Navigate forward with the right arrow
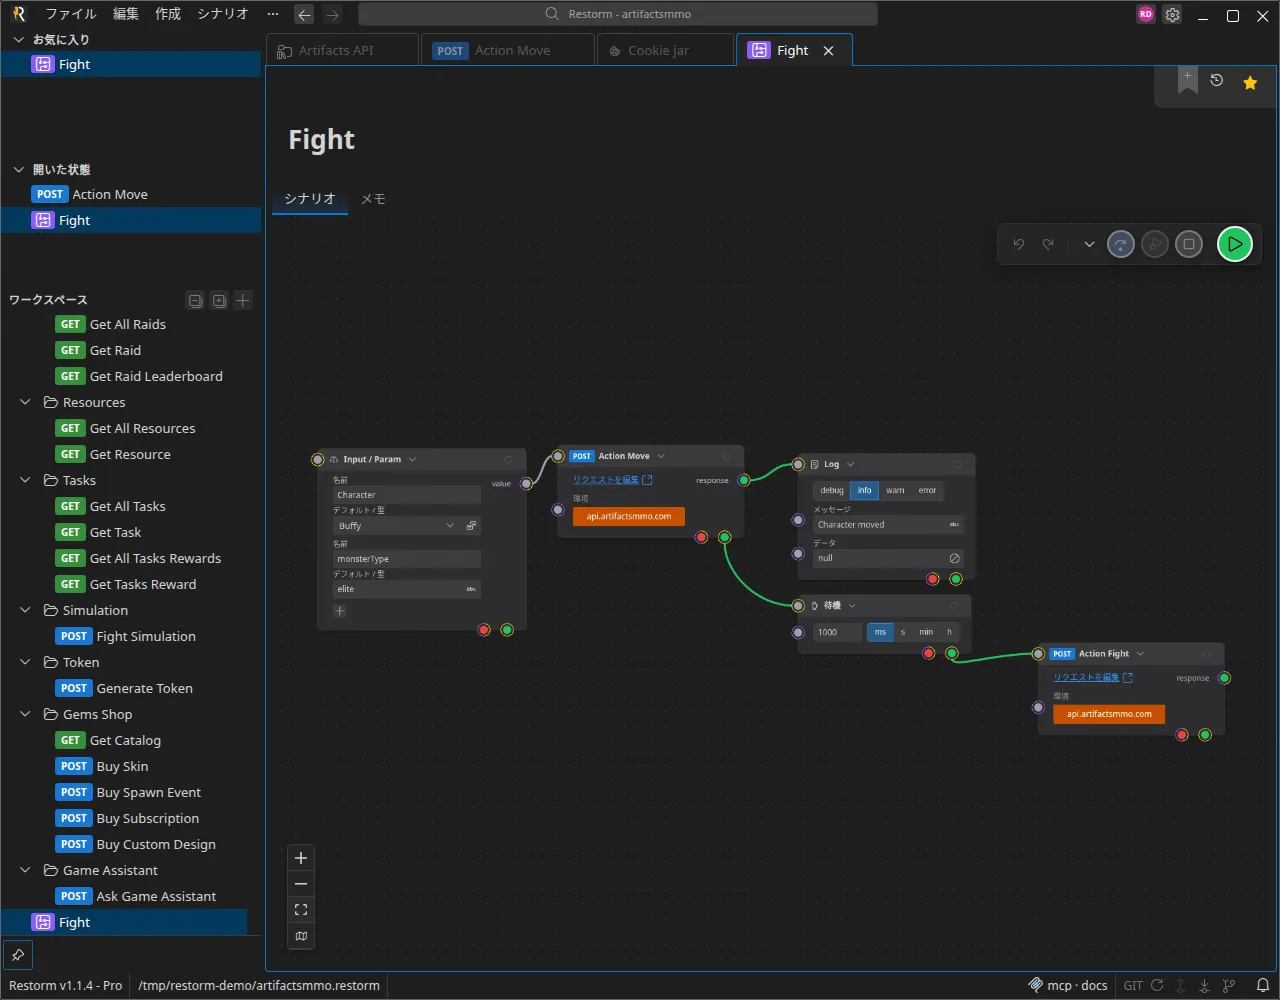The image size is (1280, 1000). coord(333,15)
